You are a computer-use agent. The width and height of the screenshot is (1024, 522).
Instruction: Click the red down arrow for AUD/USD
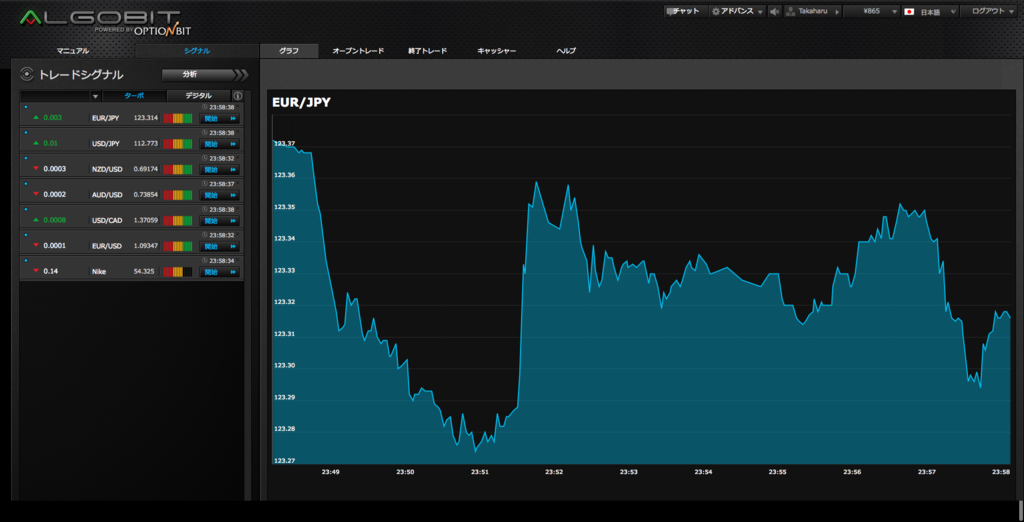click(x=36, y=195)
